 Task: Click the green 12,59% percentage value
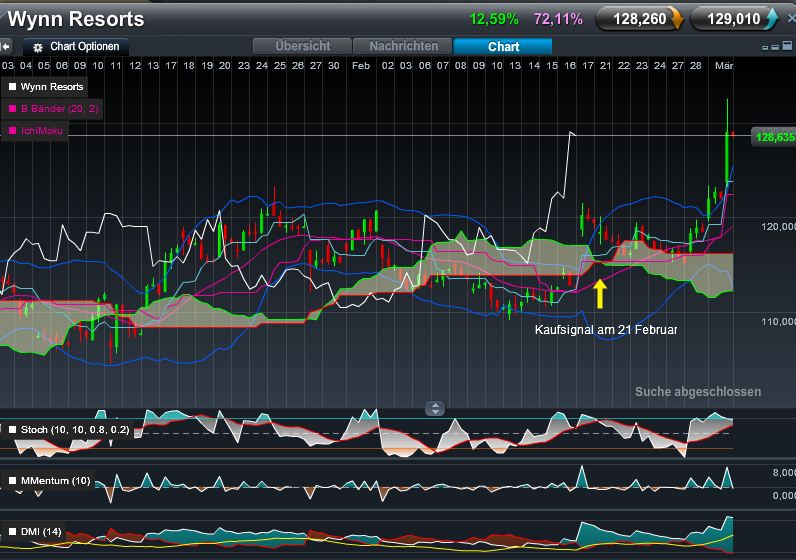tap(494, 19)
